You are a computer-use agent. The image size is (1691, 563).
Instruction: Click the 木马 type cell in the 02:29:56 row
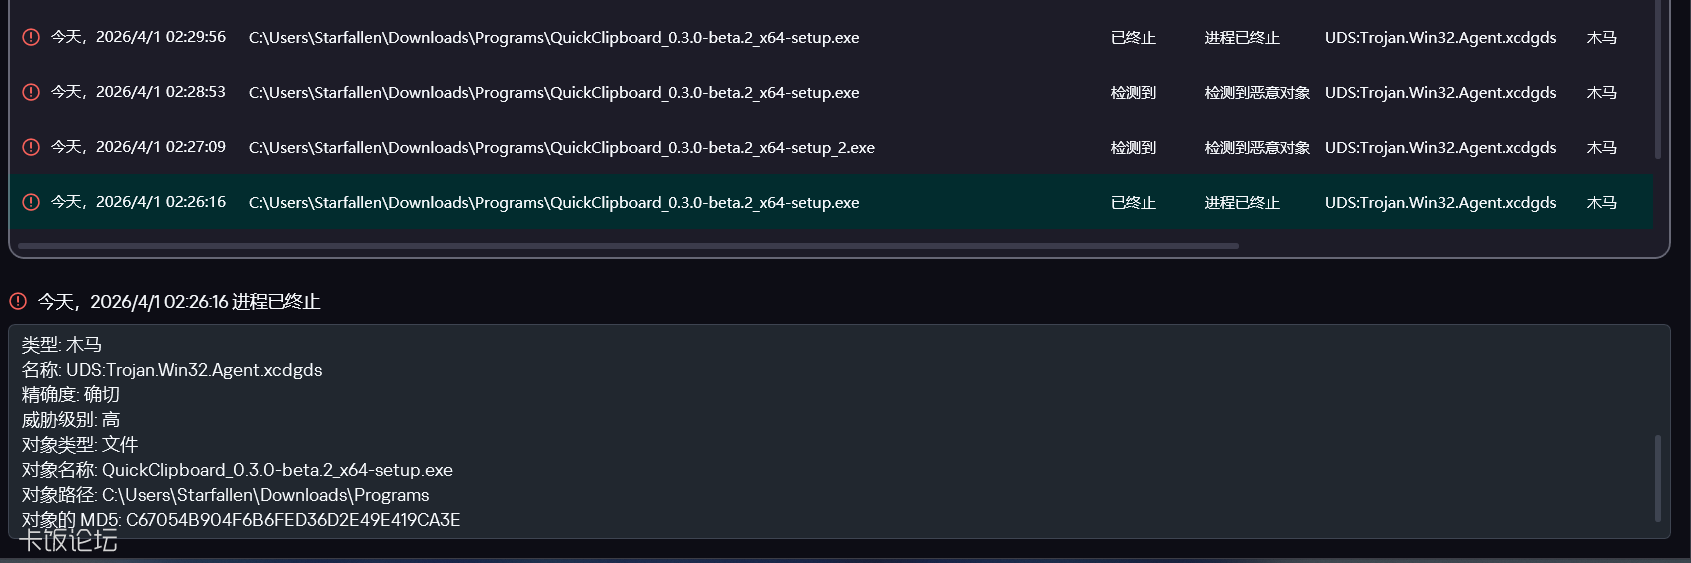(x=1601, y=38)
